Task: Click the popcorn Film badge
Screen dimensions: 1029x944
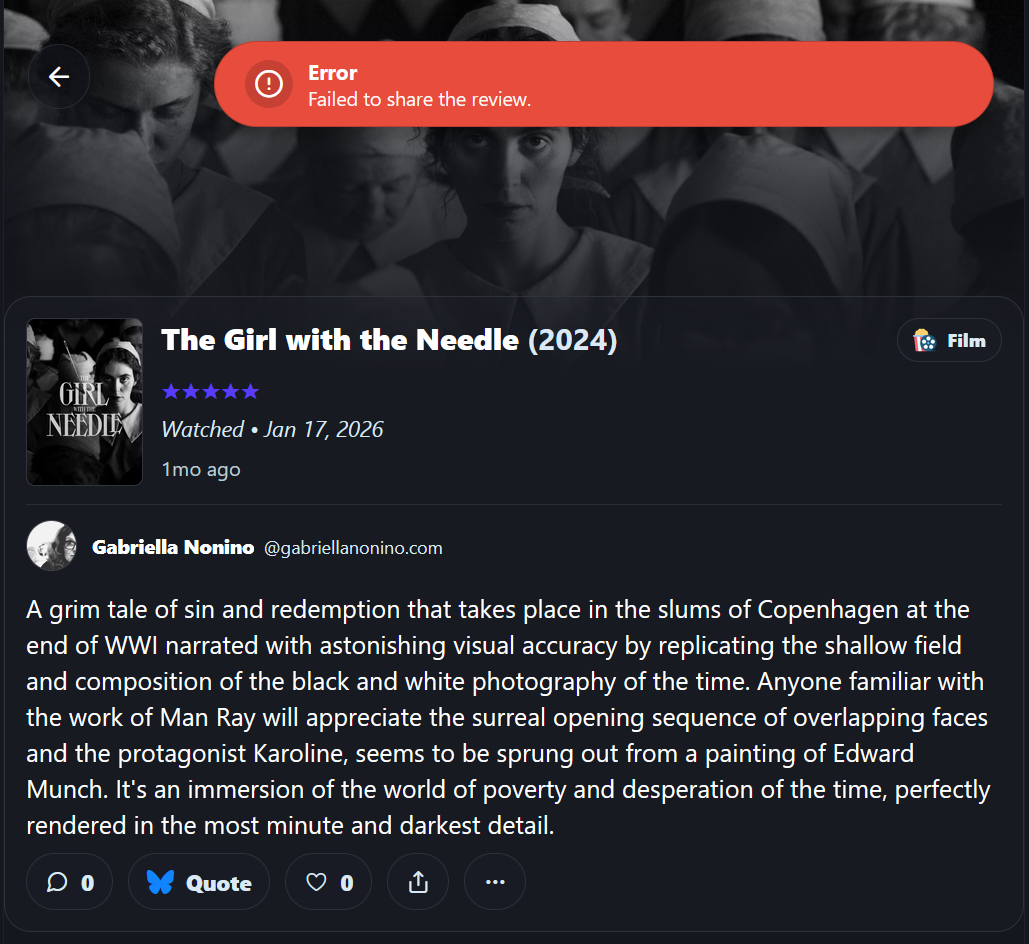Action: tap(949, 341)
